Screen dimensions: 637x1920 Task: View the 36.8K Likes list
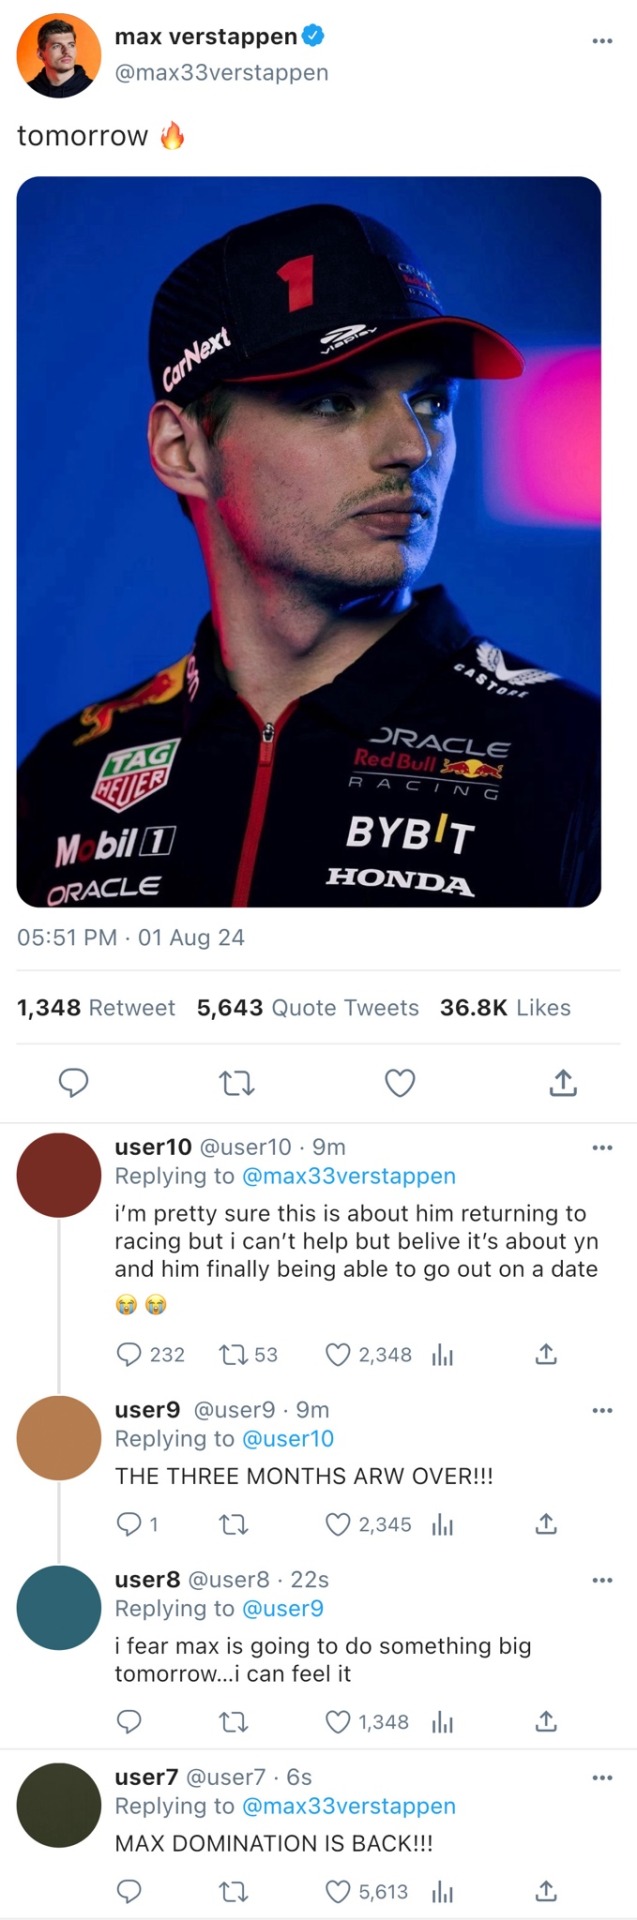(505, 1008)
